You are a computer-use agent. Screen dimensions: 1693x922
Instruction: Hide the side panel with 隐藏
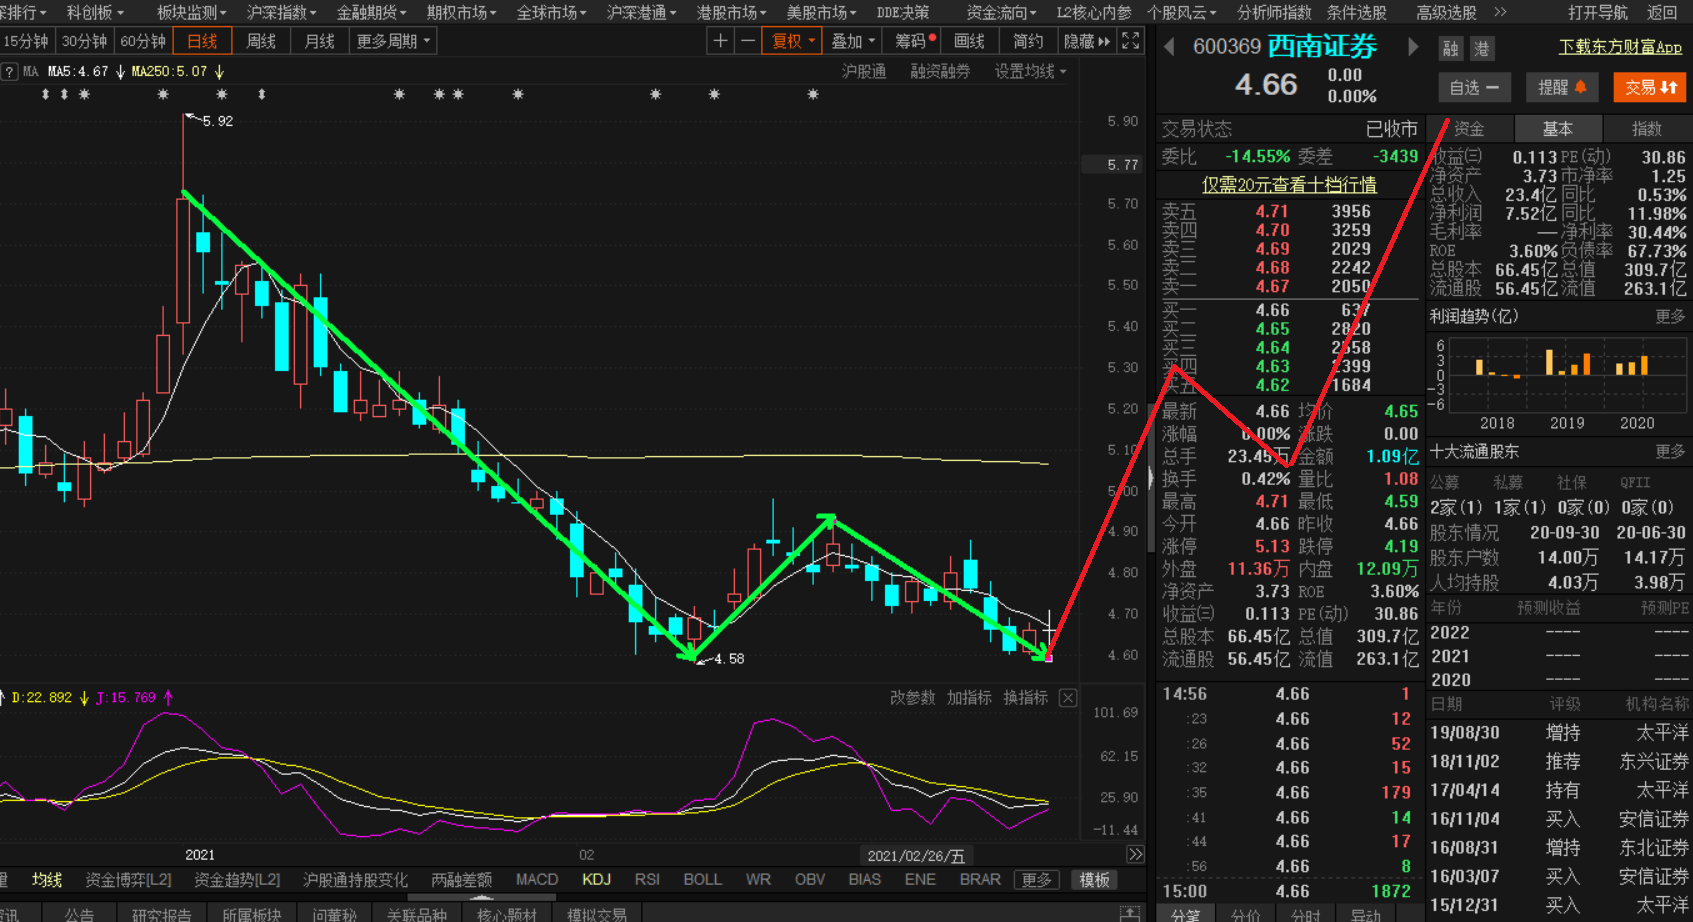click(x=1087, y=41)
